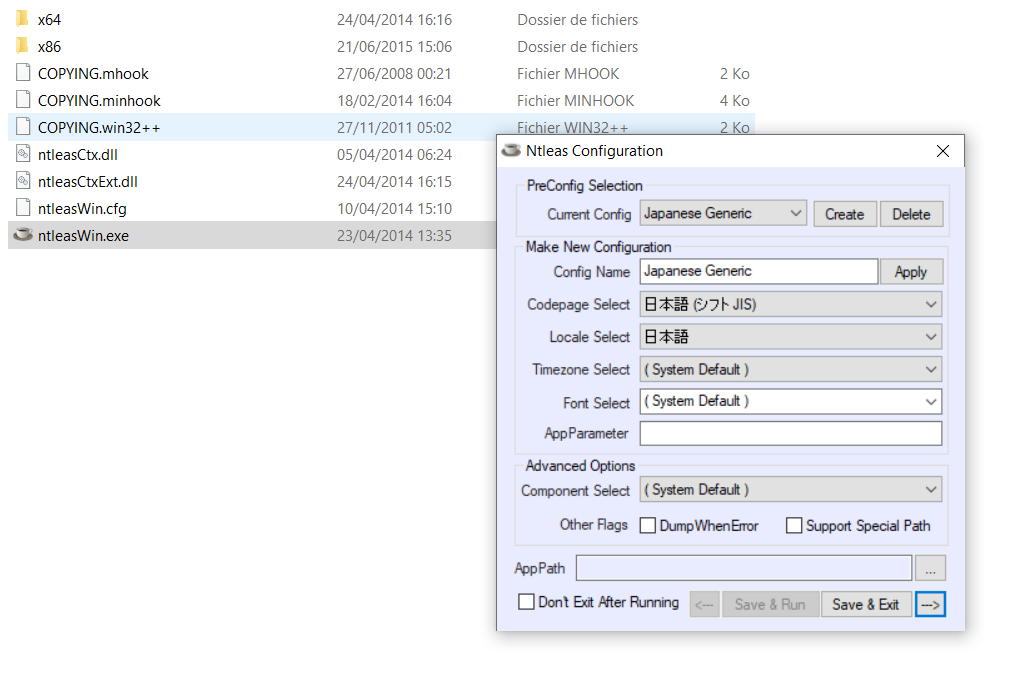Screen dimensions: 1017x678
Task: Click the Apply button
Action: click(x=911, y=272)
